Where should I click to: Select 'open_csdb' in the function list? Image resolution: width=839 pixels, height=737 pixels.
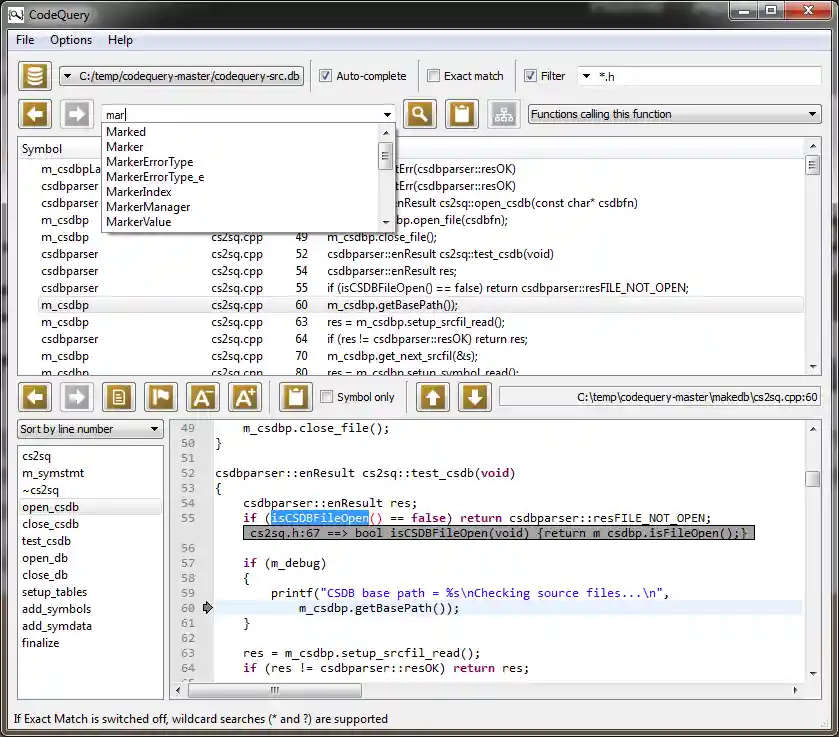click(50, 506)
